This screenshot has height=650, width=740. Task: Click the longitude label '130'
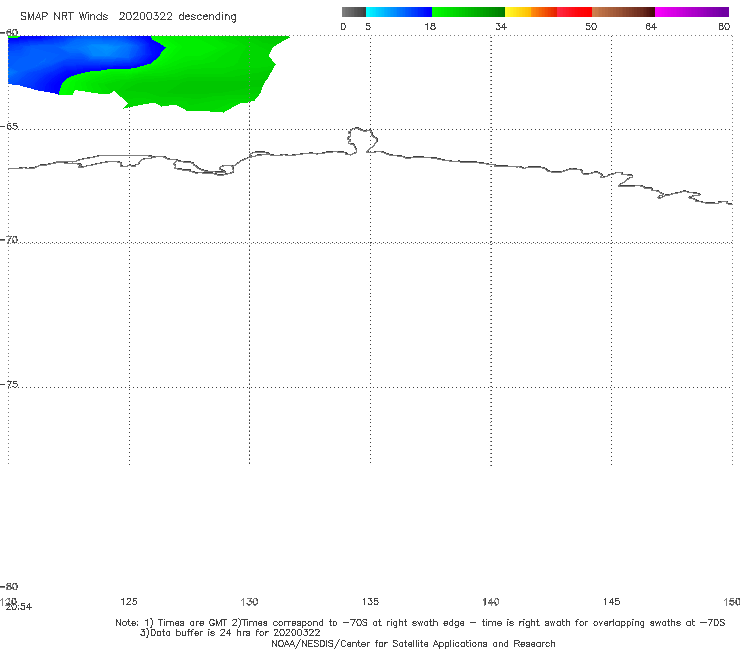click(249, 602)
